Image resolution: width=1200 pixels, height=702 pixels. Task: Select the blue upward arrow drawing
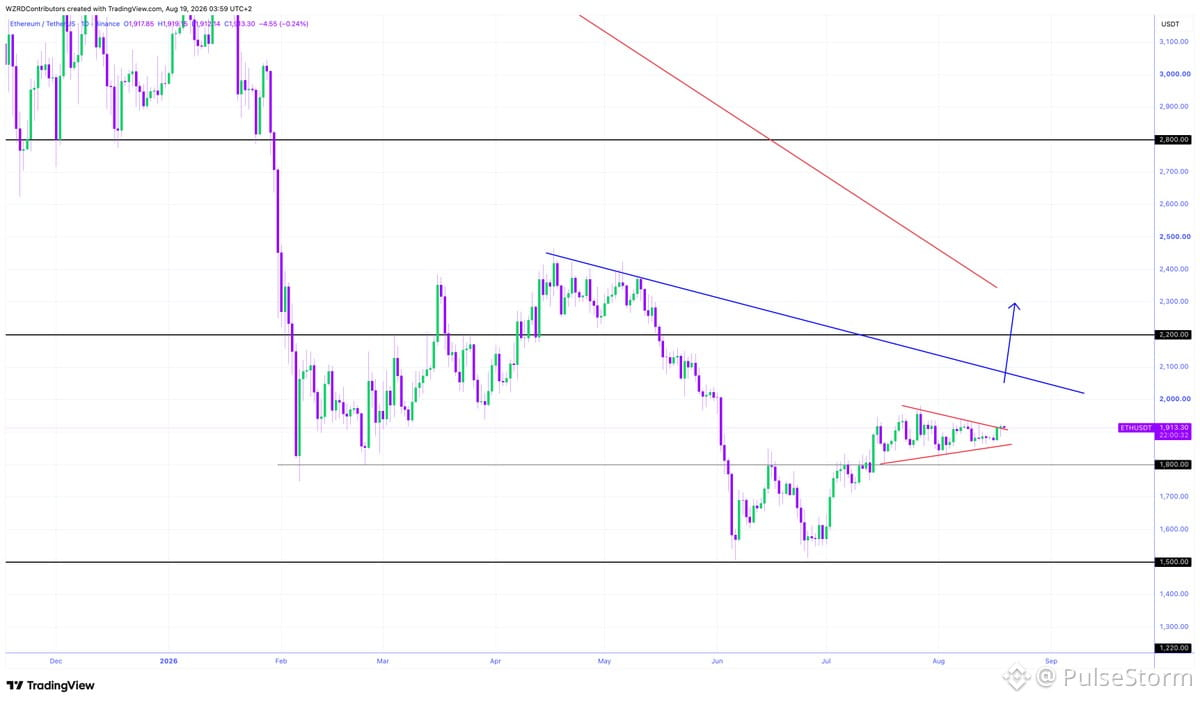point(1010,342)
